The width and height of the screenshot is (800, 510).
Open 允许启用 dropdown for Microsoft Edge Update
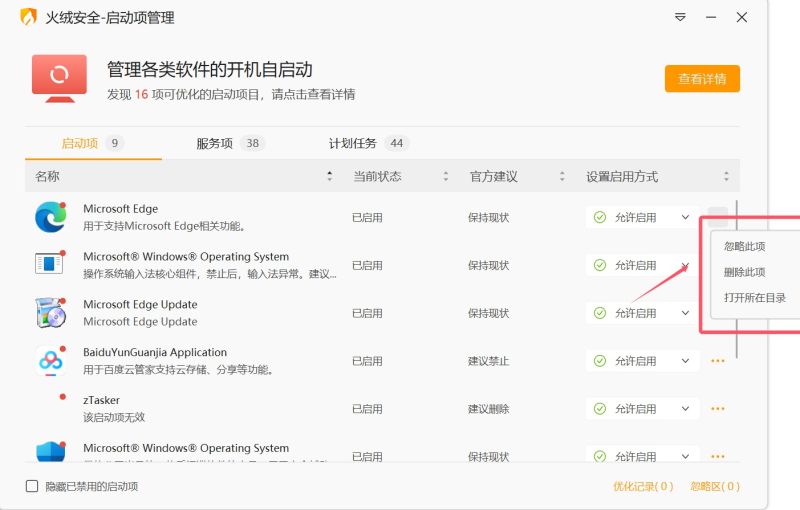point(642,313)
